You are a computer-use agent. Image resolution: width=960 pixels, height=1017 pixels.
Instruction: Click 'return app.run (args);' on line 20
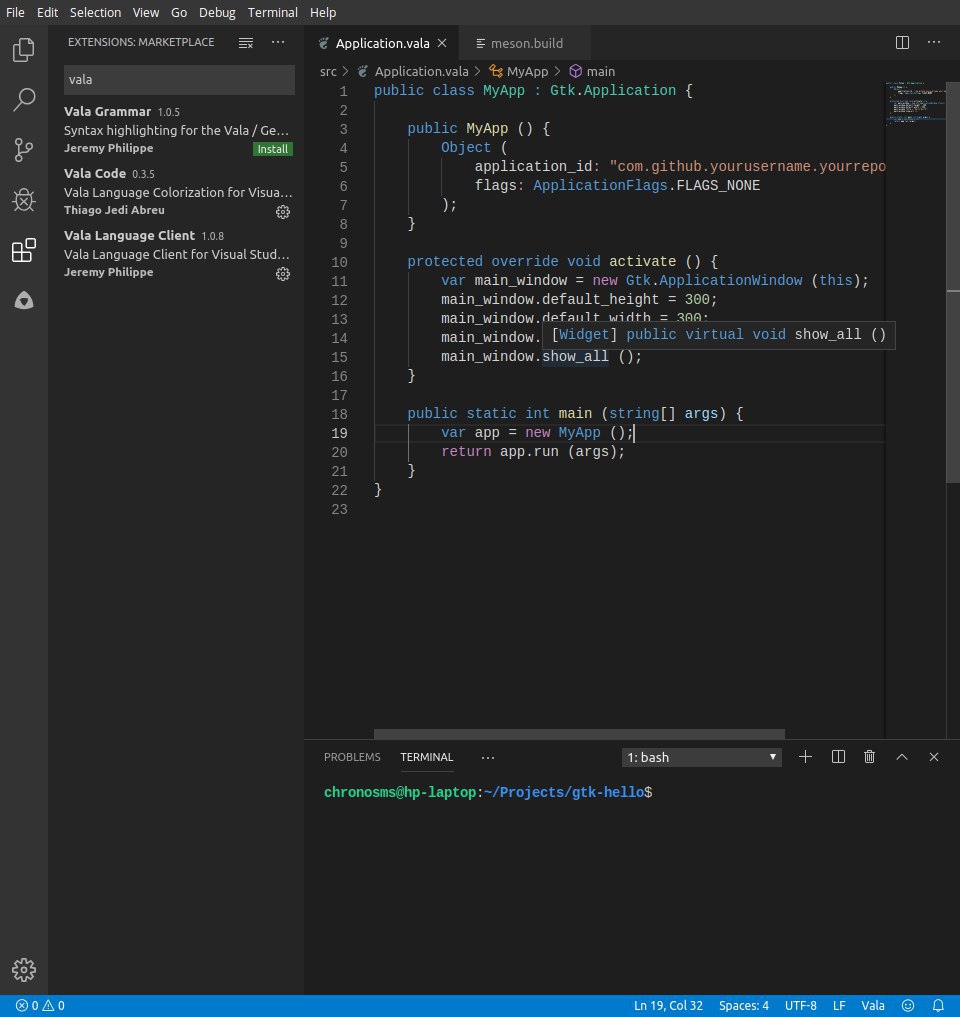pos(533,451)
